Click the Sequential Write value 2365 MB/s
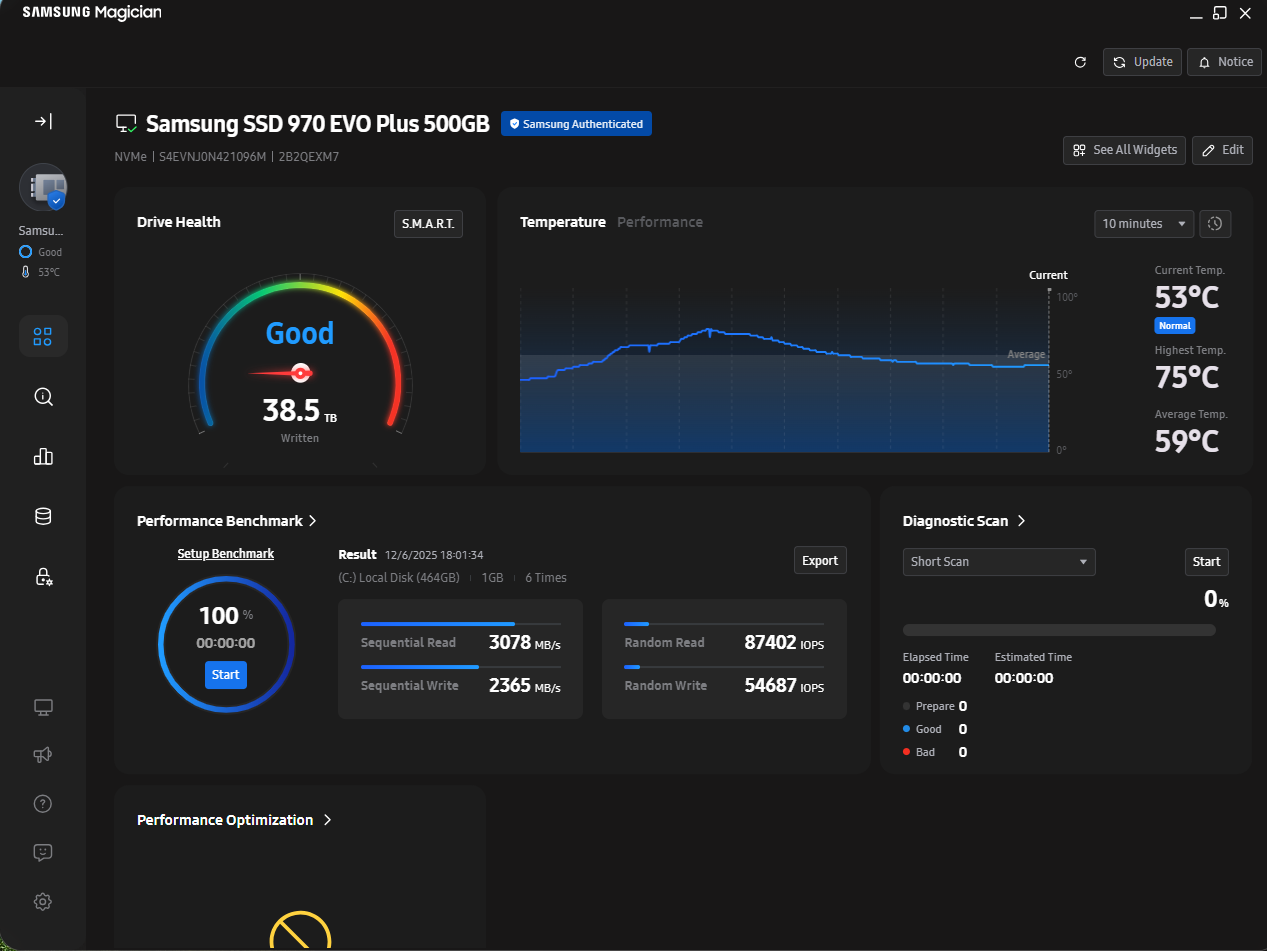This screenshot has height=951, width=1267. pos(525,686)
